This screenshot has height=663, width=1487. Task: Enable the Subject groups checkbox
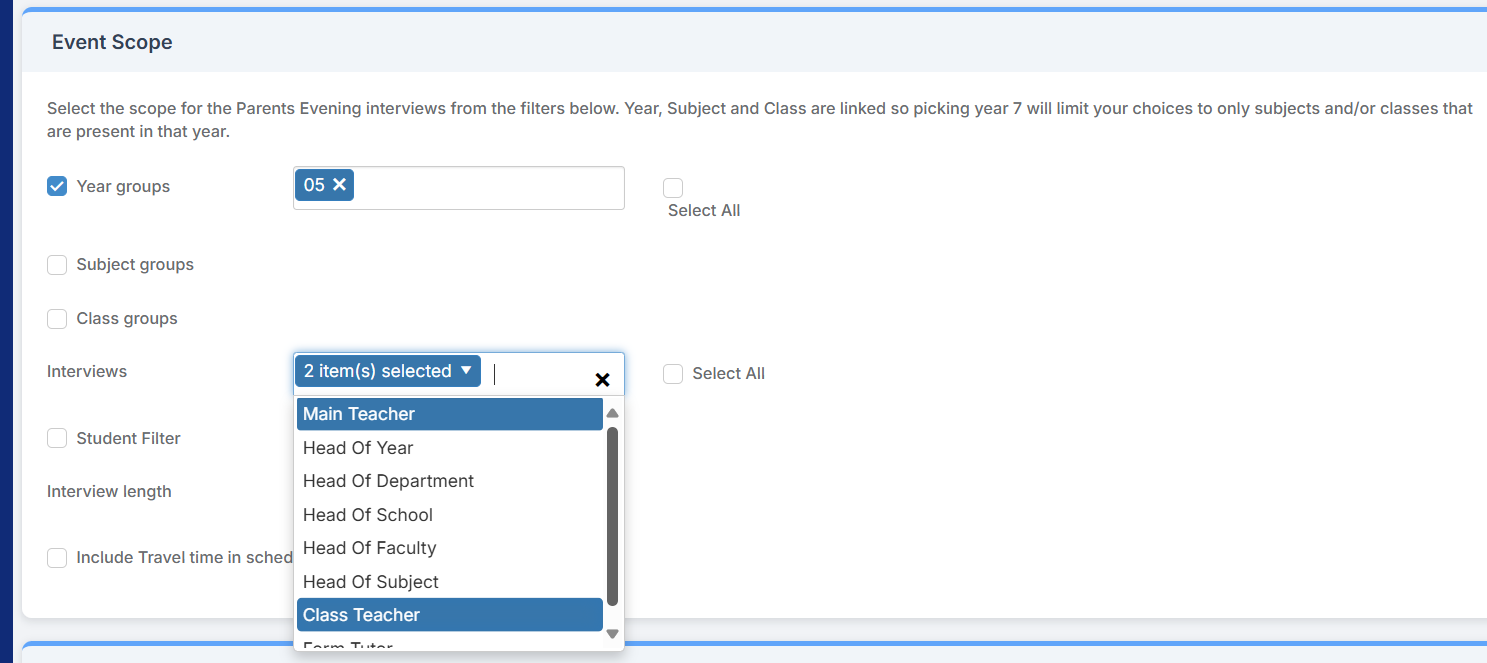(x=57, y=265)
